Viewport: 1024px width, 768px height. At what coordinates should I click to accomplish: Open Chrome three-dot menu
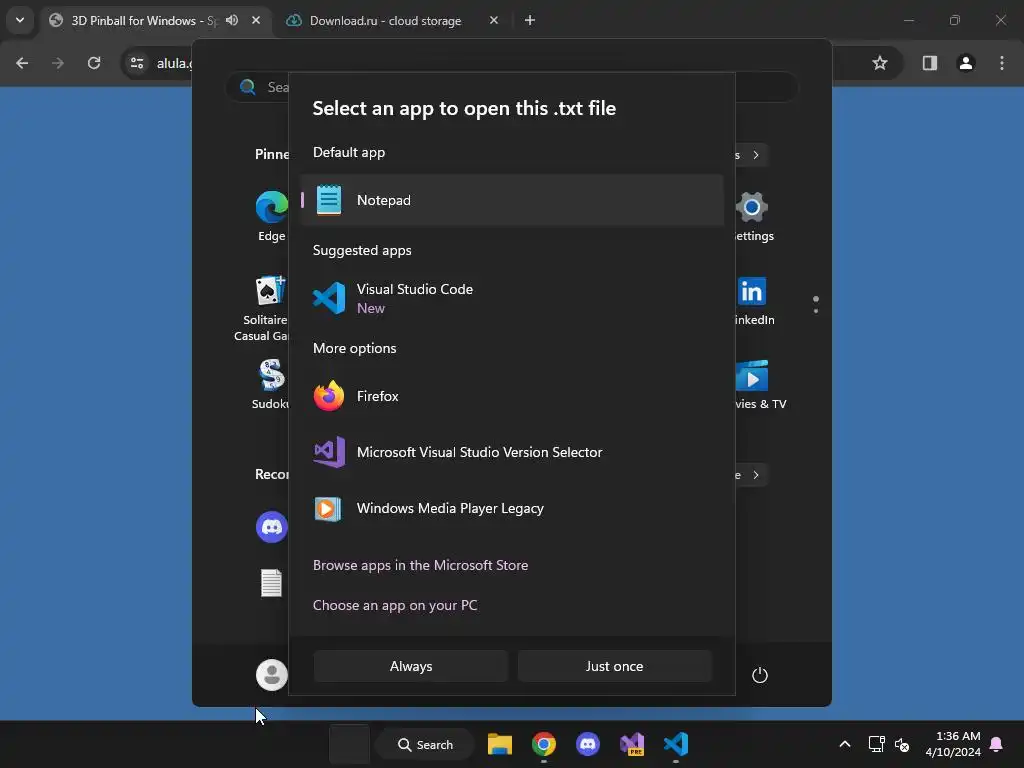coord(1002,63)
